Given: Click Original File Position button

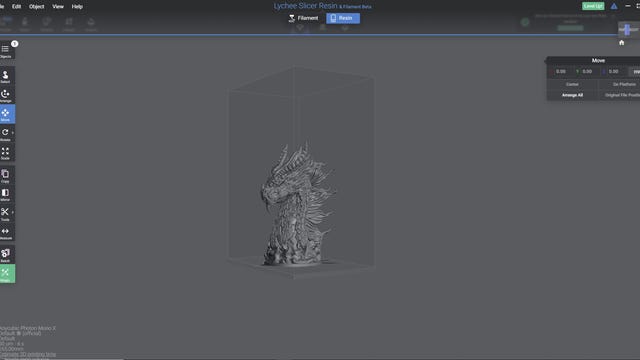Looking at the screenshot, I should point(622,95).
